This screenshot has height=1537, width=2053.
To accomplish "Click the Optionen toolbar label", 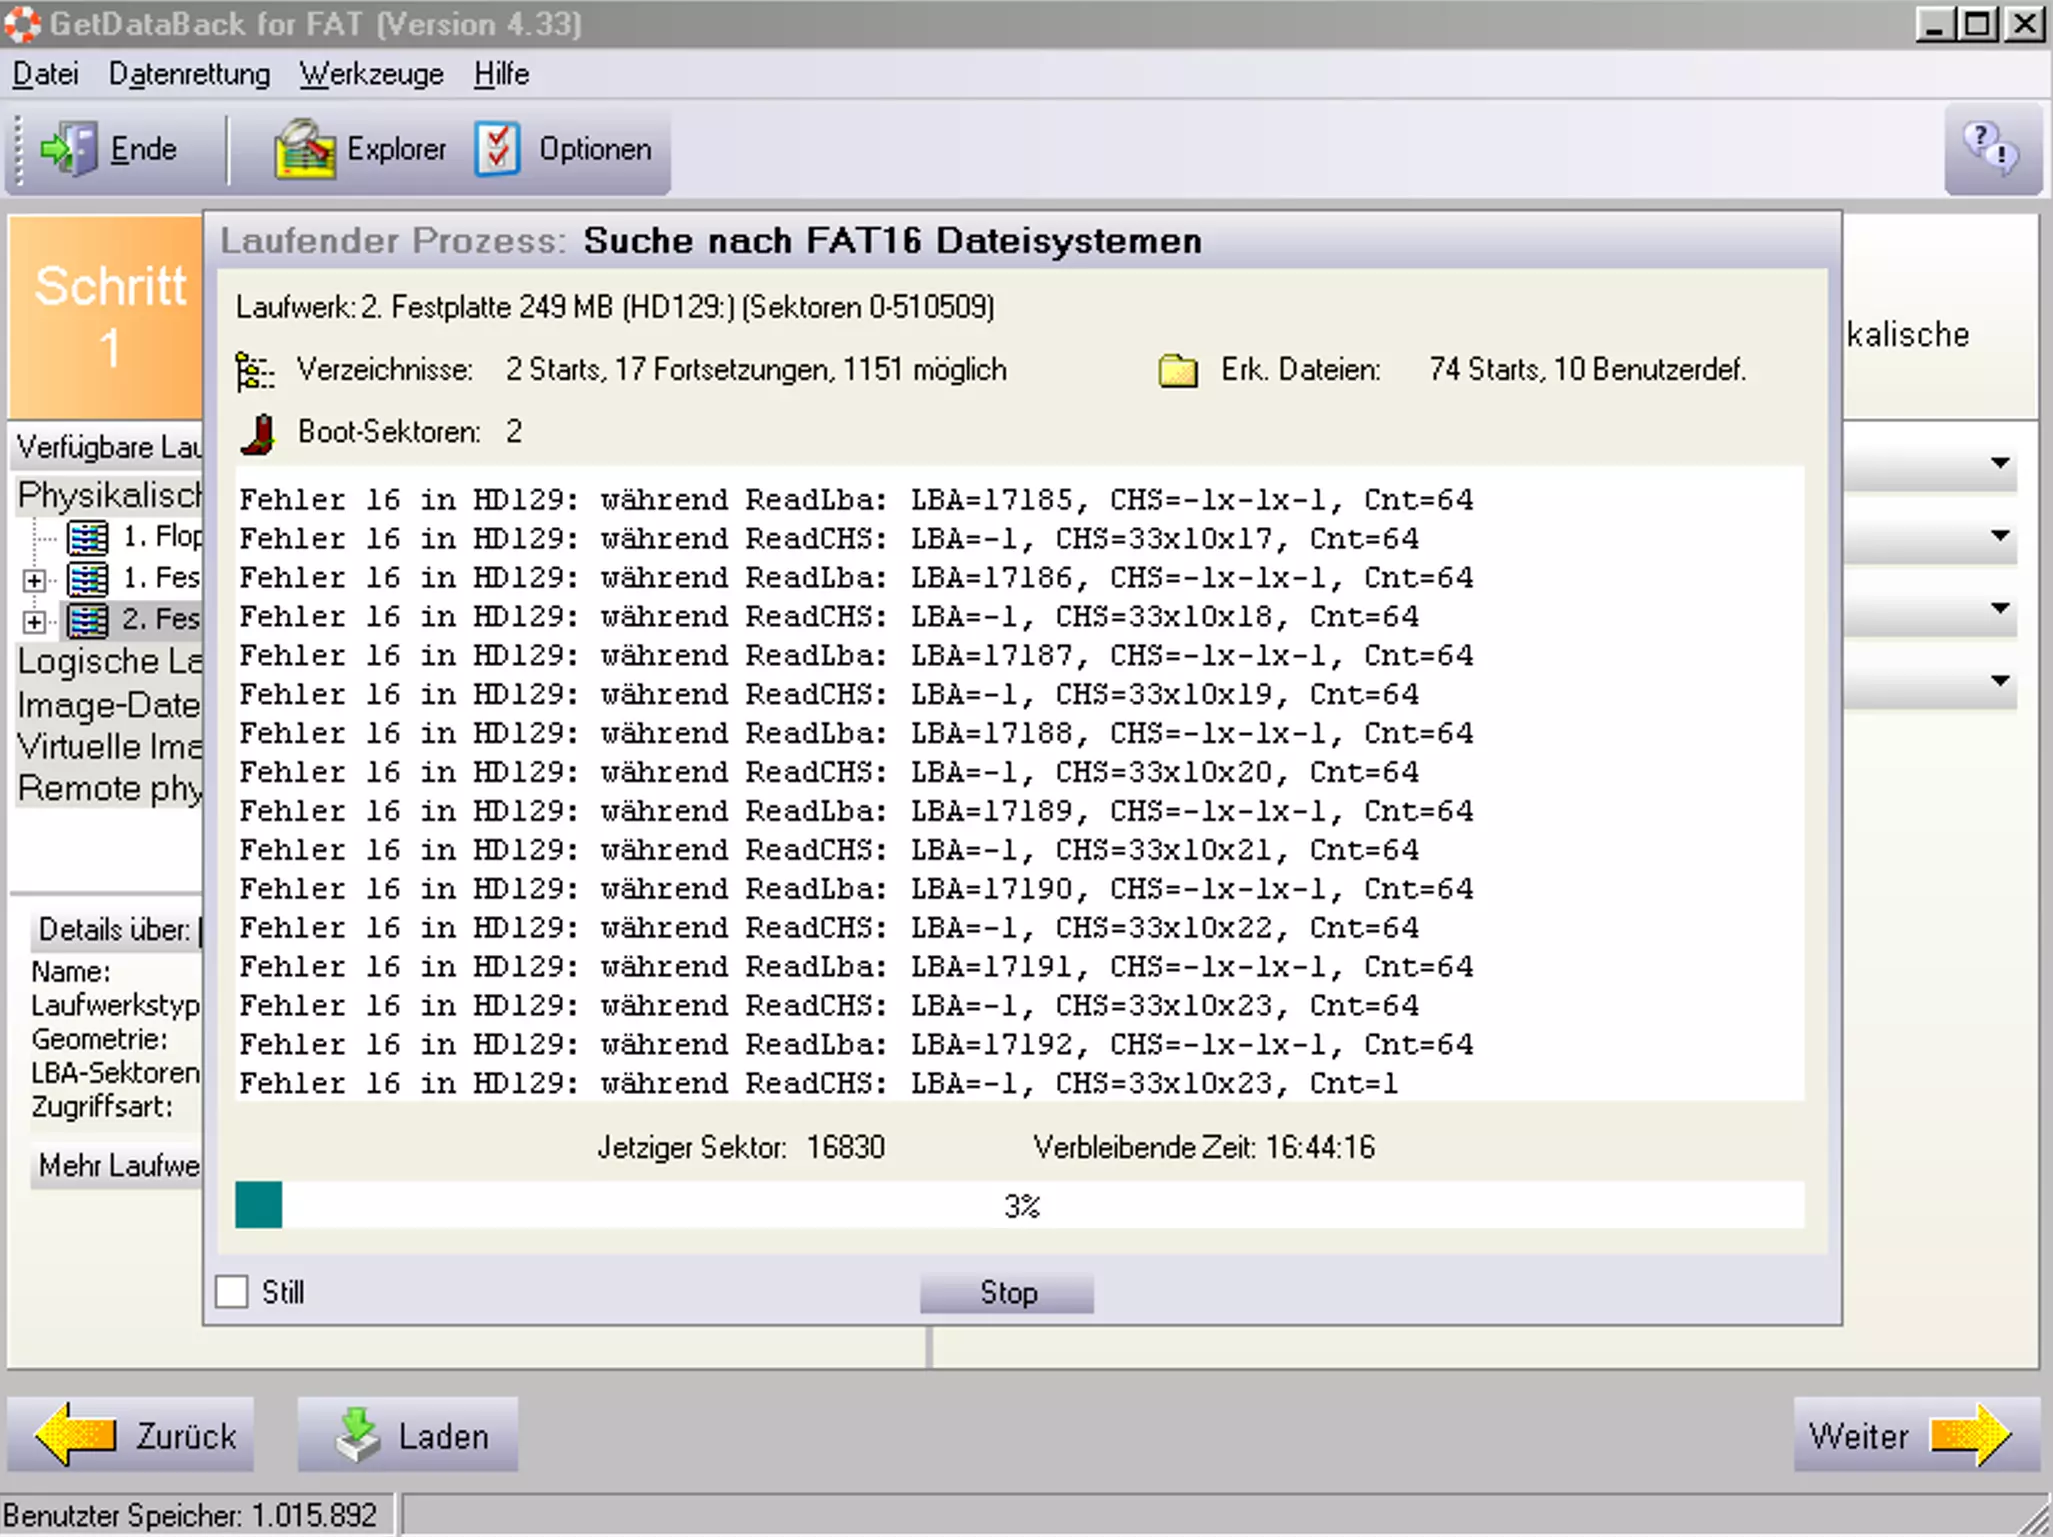I will pyautogui.click(x=595, y=150).
